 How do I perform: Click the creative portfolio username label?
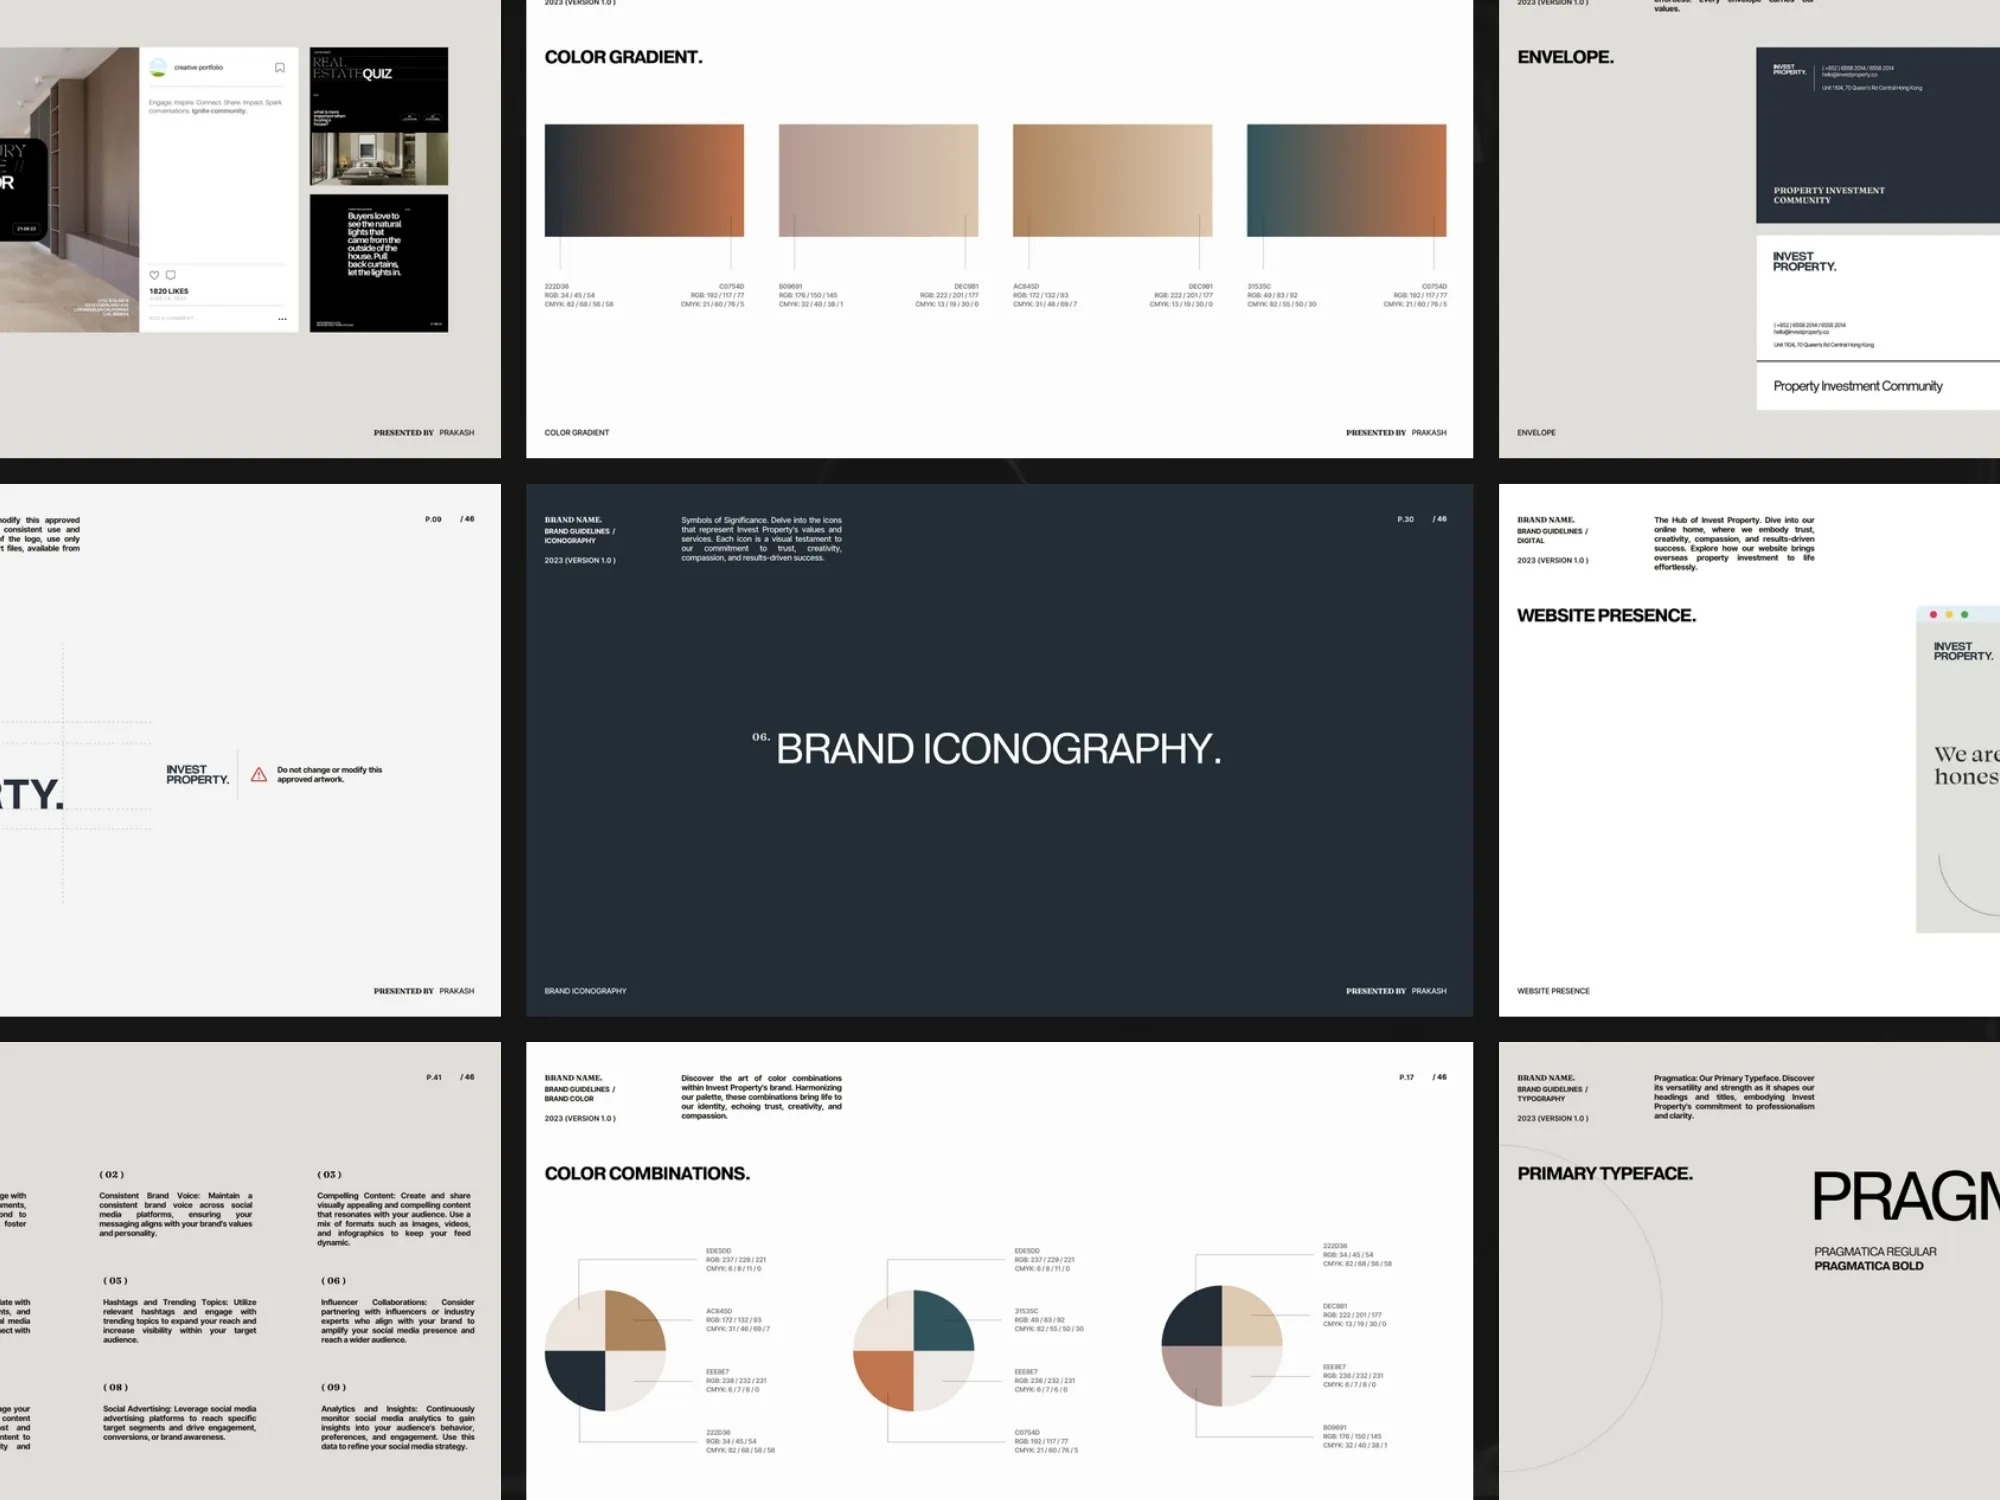click(x=199, y=68)
